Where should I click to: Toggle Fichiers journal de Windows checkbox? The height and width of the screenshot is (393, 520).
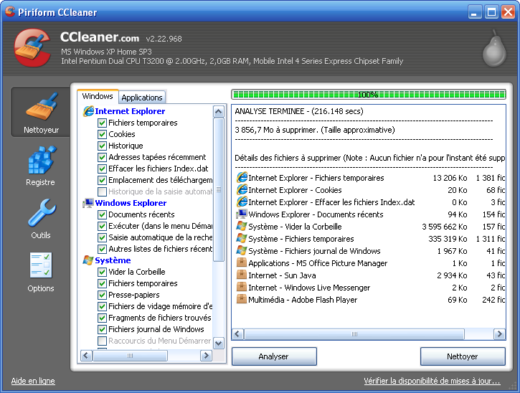[102, 329]
